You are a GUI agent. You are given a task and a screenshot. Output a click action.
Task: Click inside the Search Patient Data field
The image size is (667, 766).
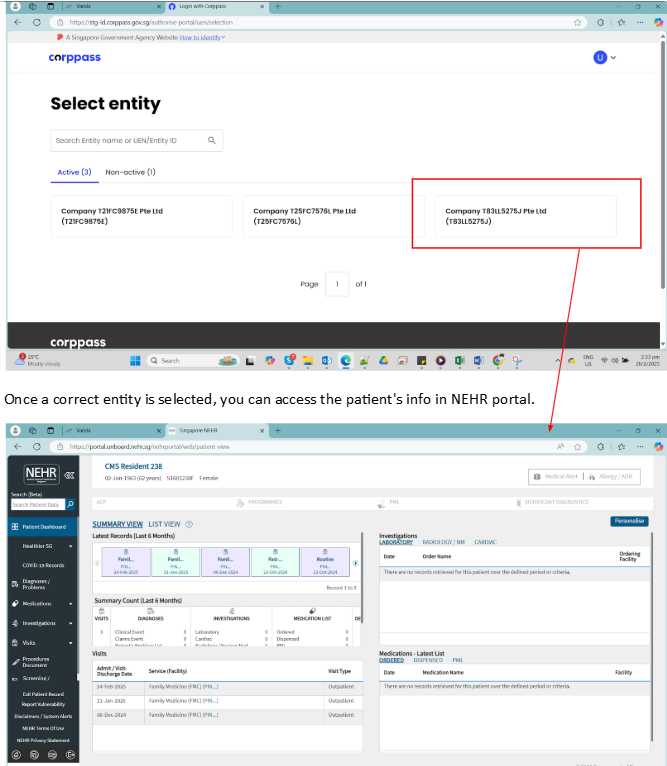38,505
